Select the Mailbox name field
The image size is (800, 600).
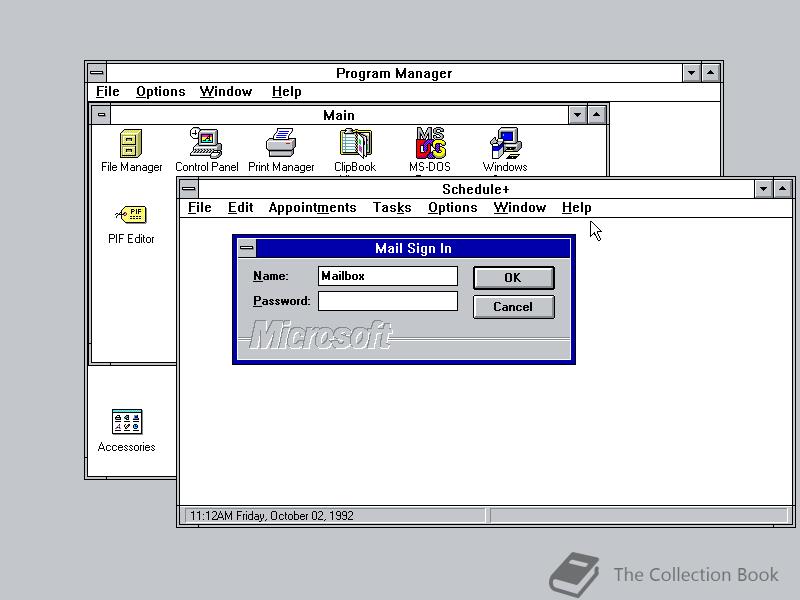(x=387, y=275)
